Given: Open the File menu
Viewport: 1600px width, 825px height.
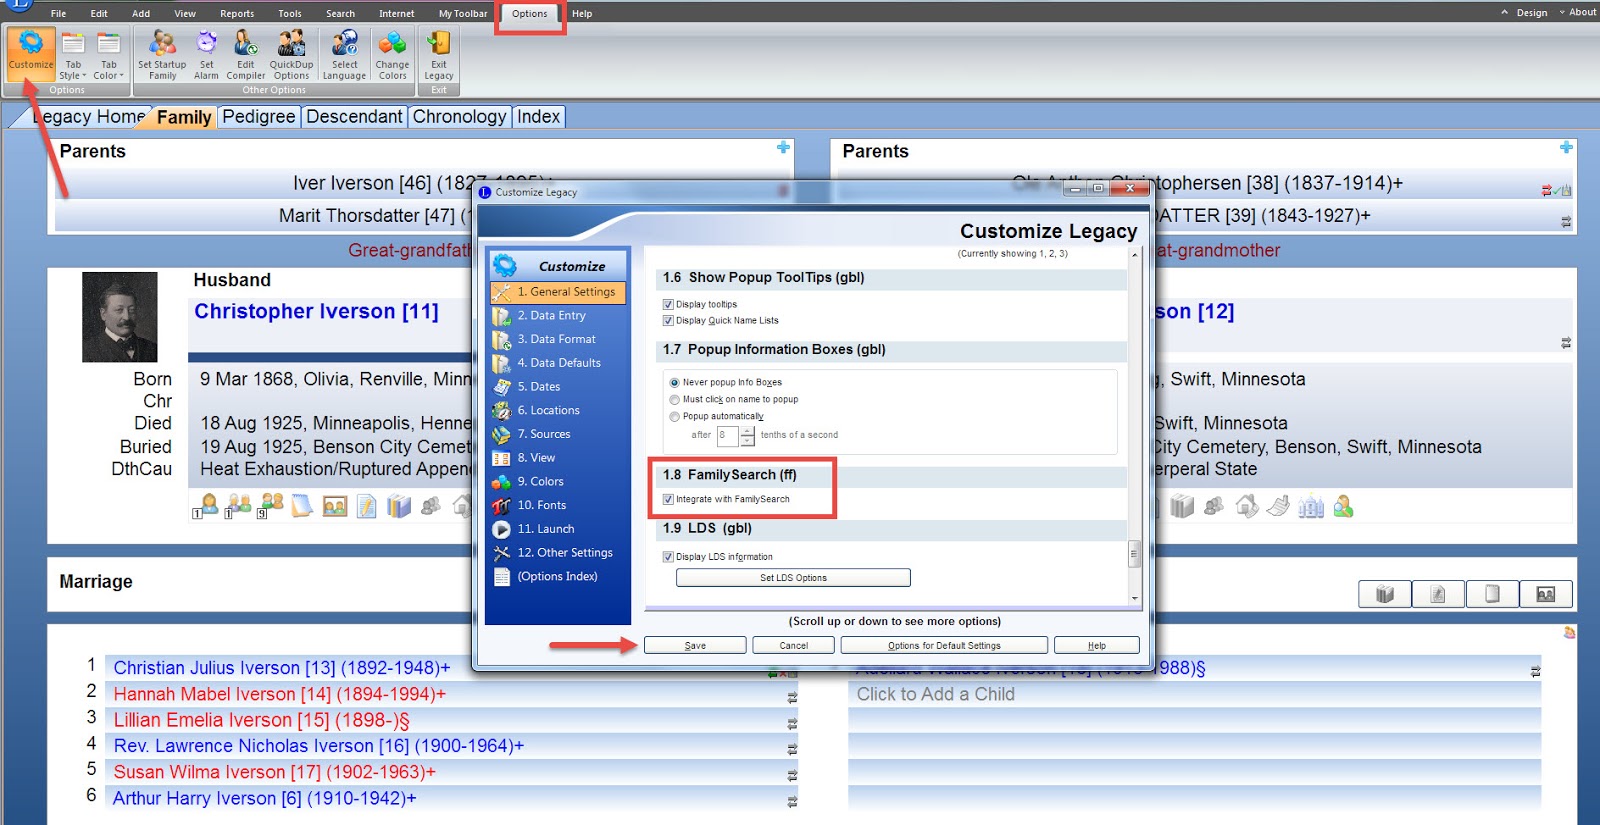Looking at the screenshot, I should click(58, 14).
